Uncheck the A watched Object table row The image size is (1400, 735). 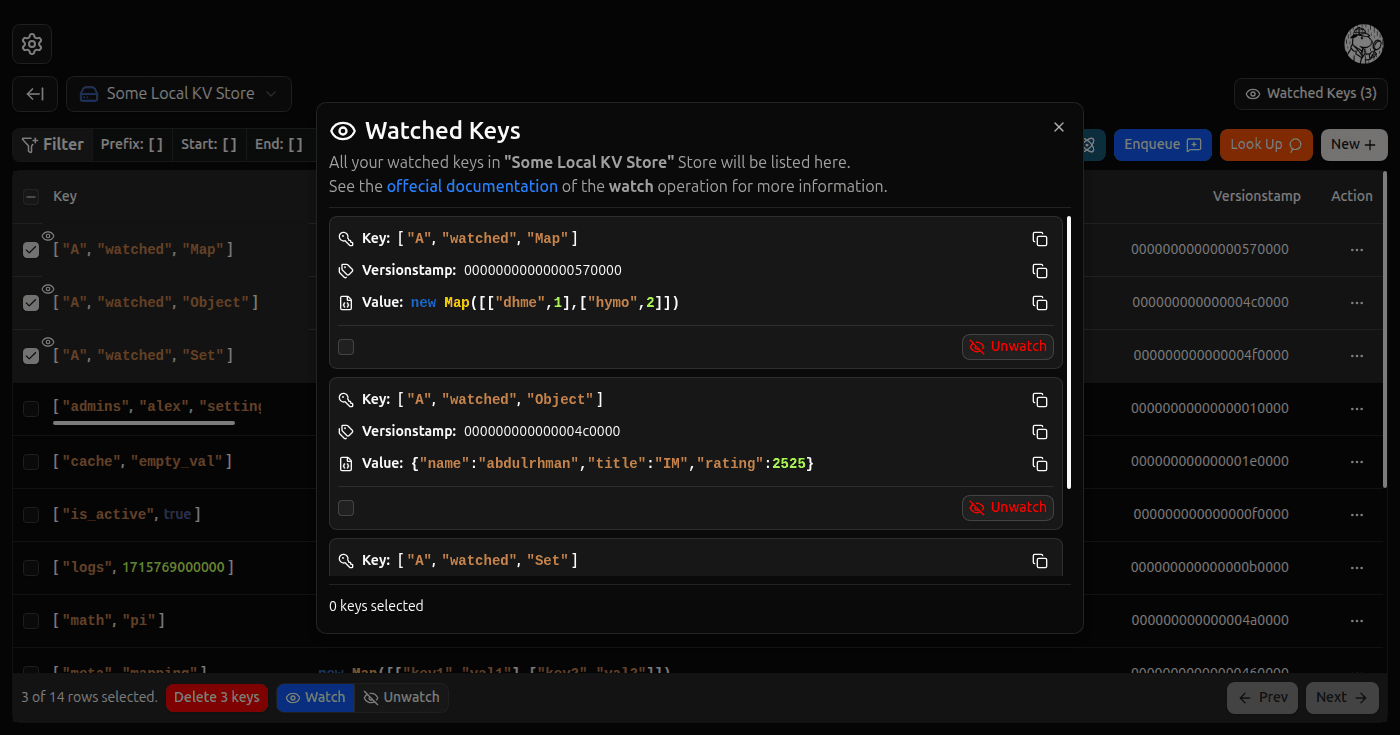[31, 303]
